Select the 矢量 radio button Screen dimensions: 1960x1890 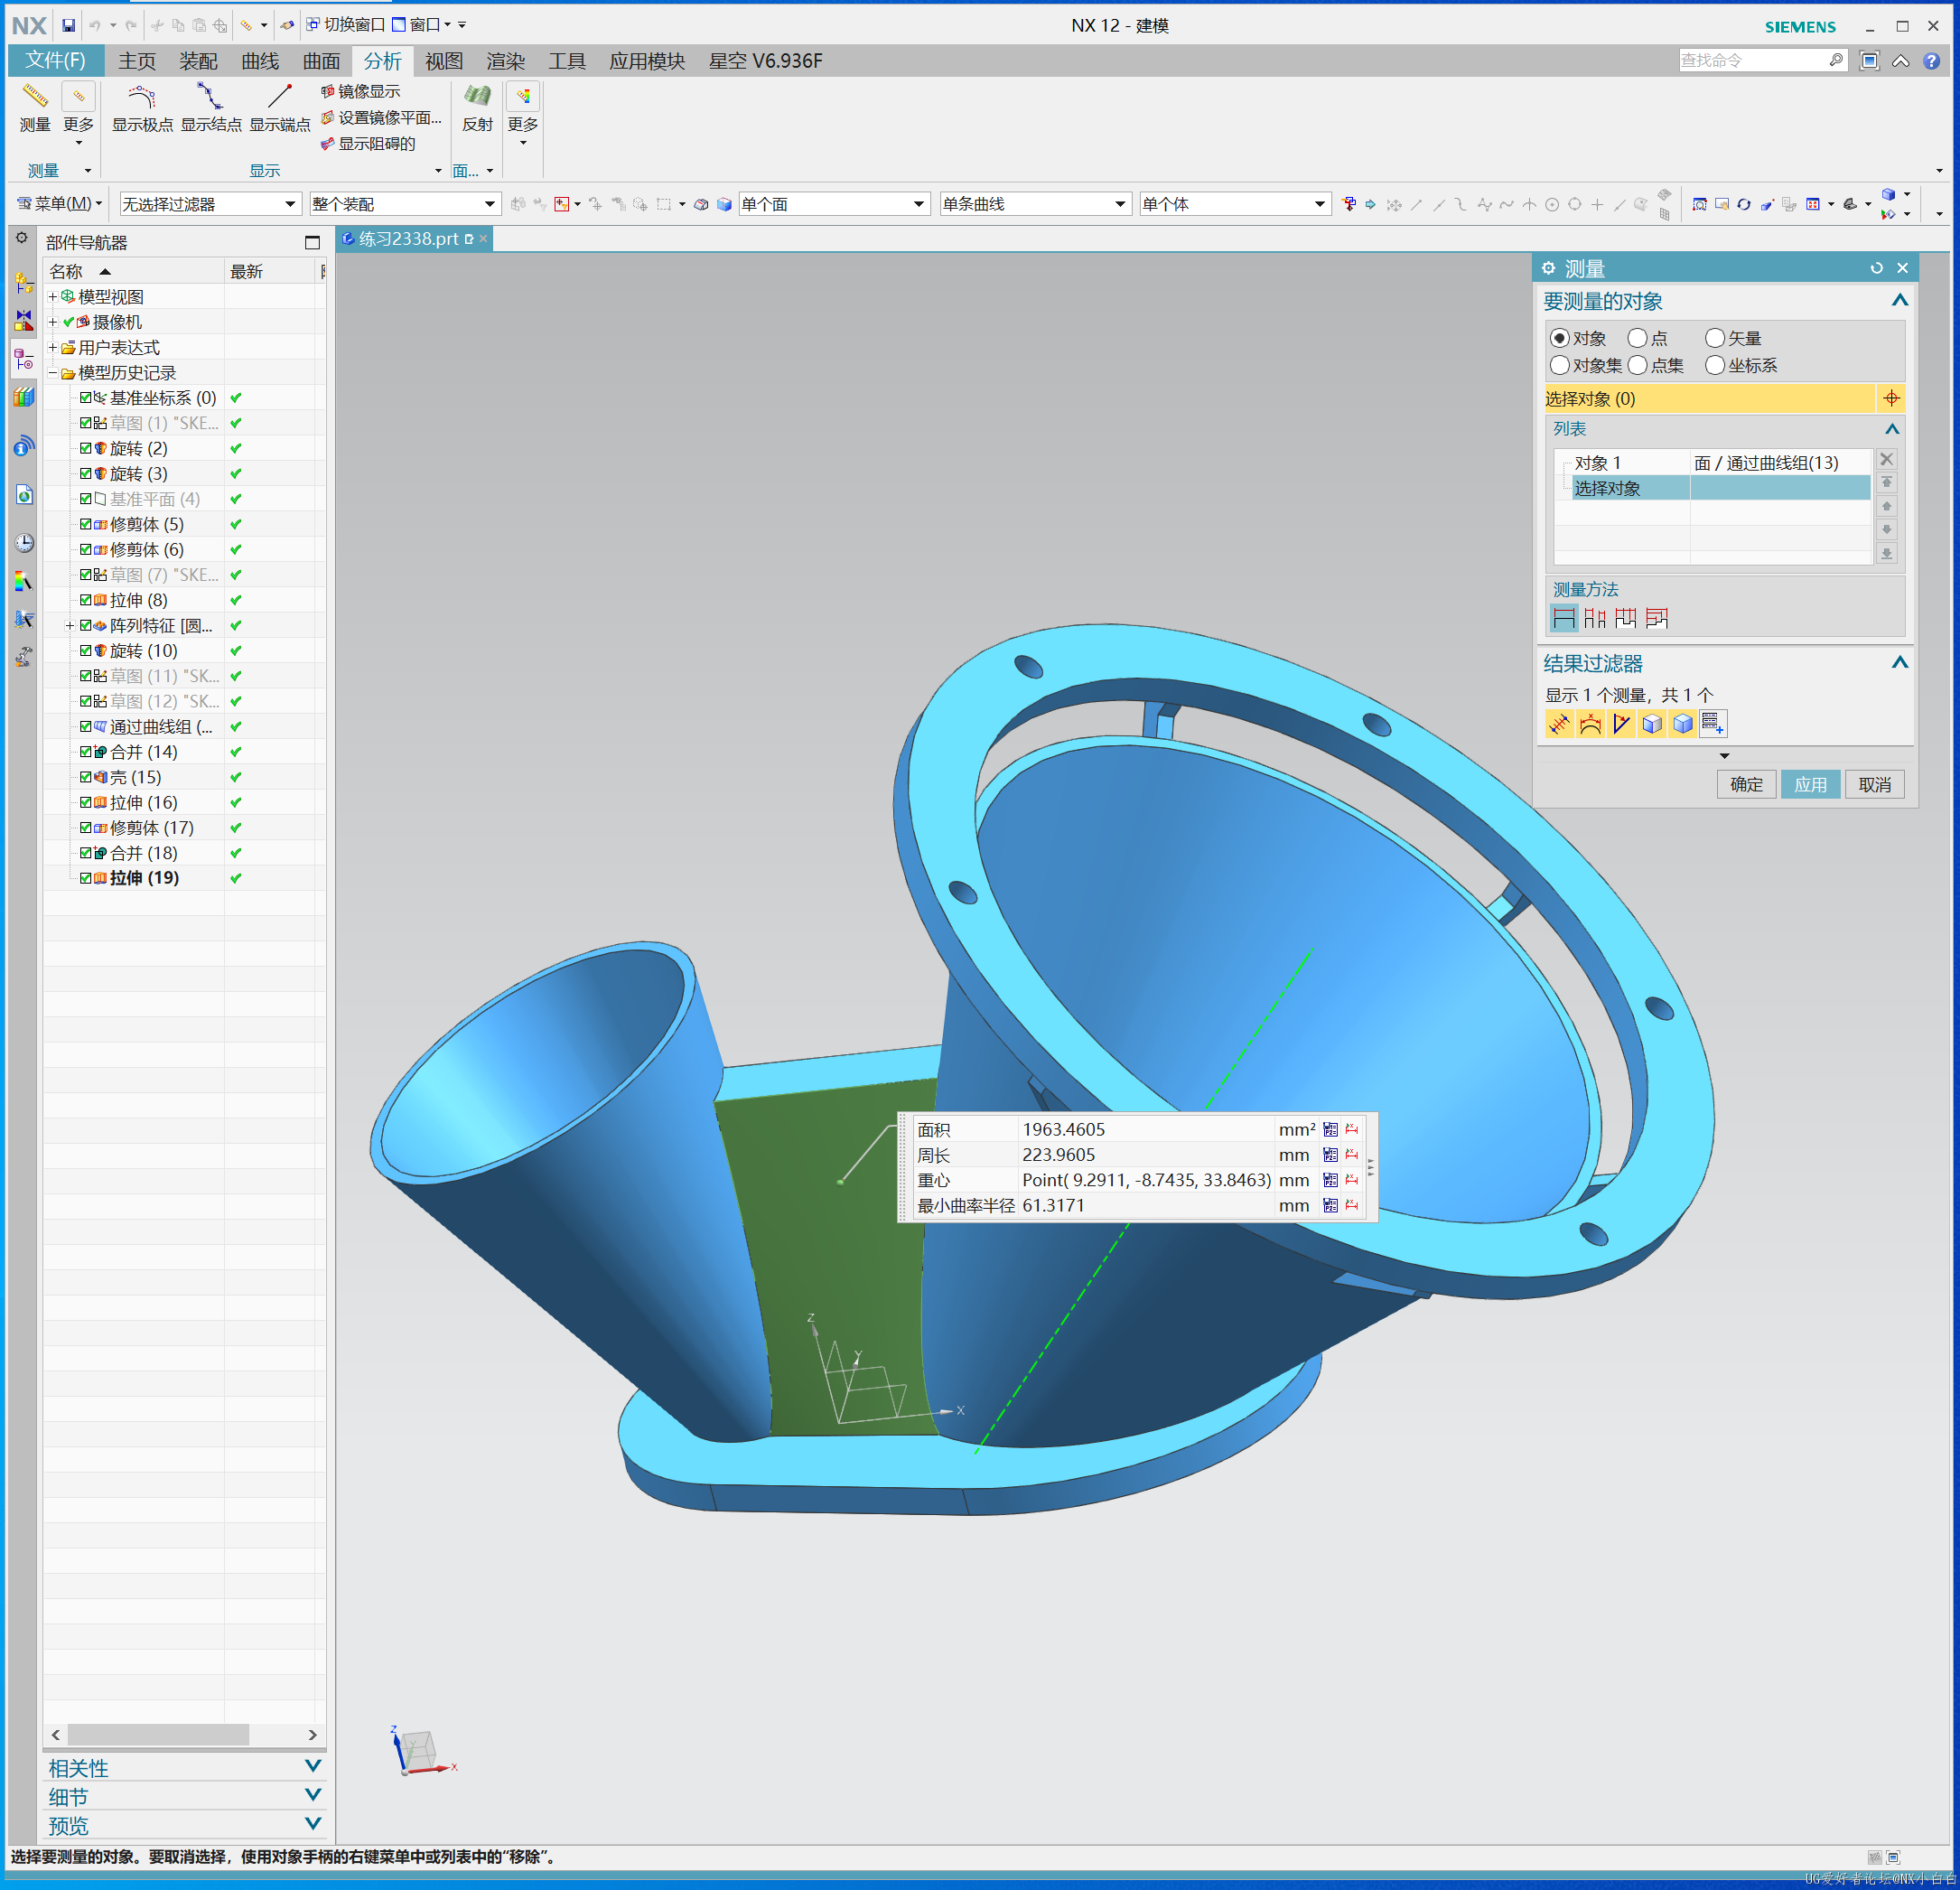(1715, 338)
